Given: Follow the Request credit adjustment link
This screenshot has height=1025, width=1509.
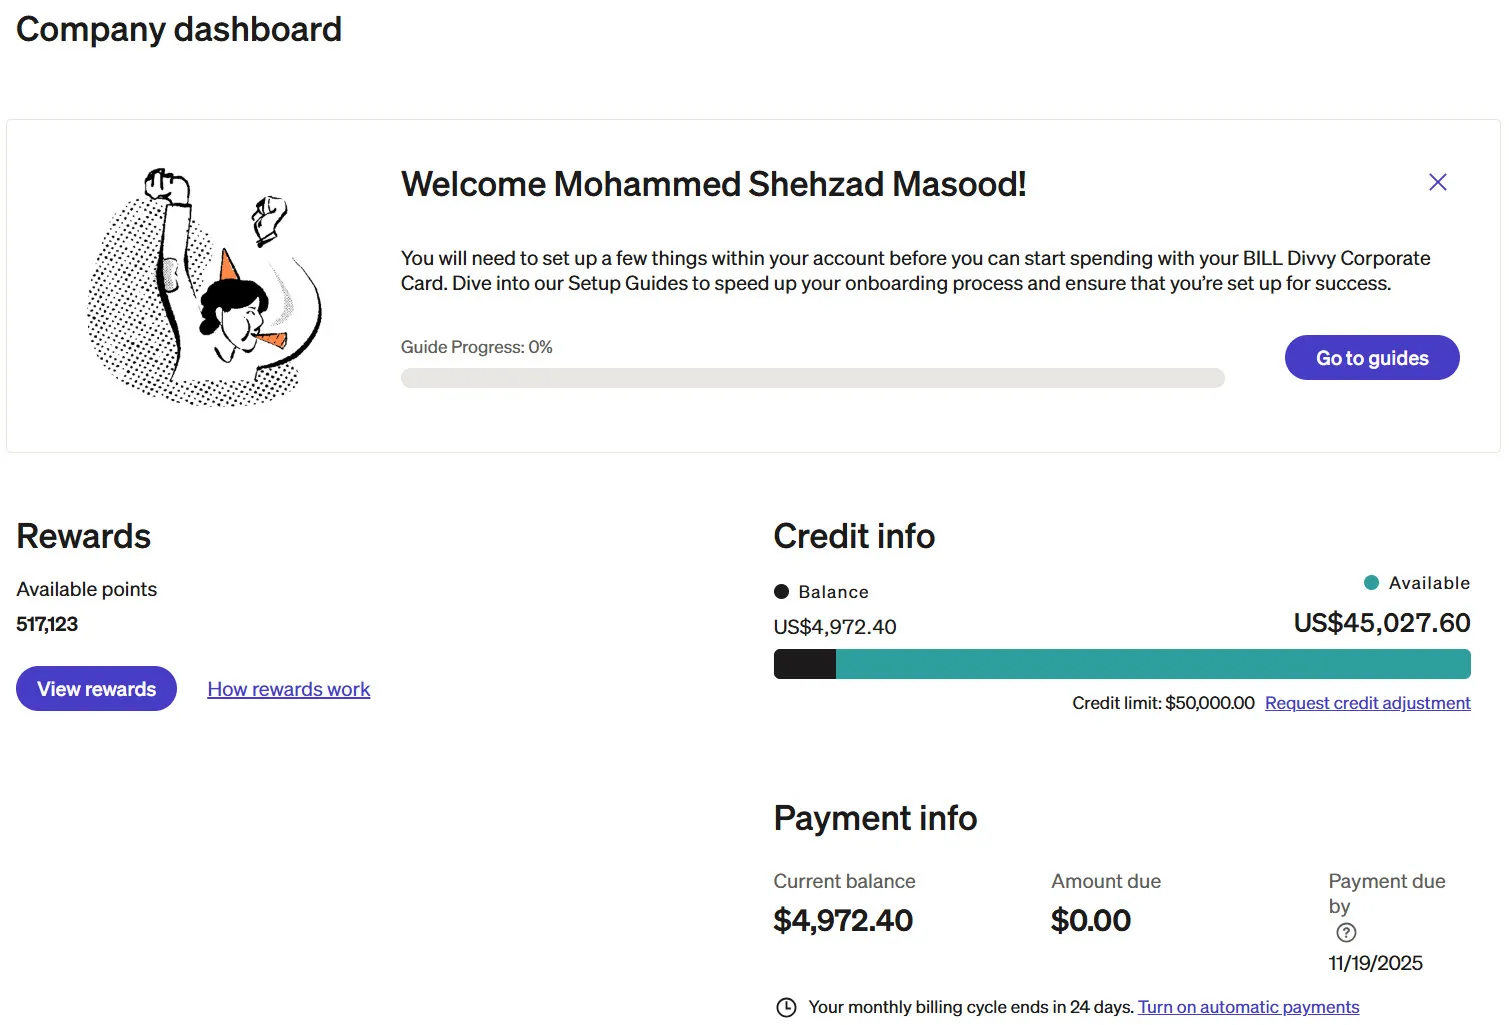Looking at the screenshot, I should pyautogui.click(x=1367, y=703).
